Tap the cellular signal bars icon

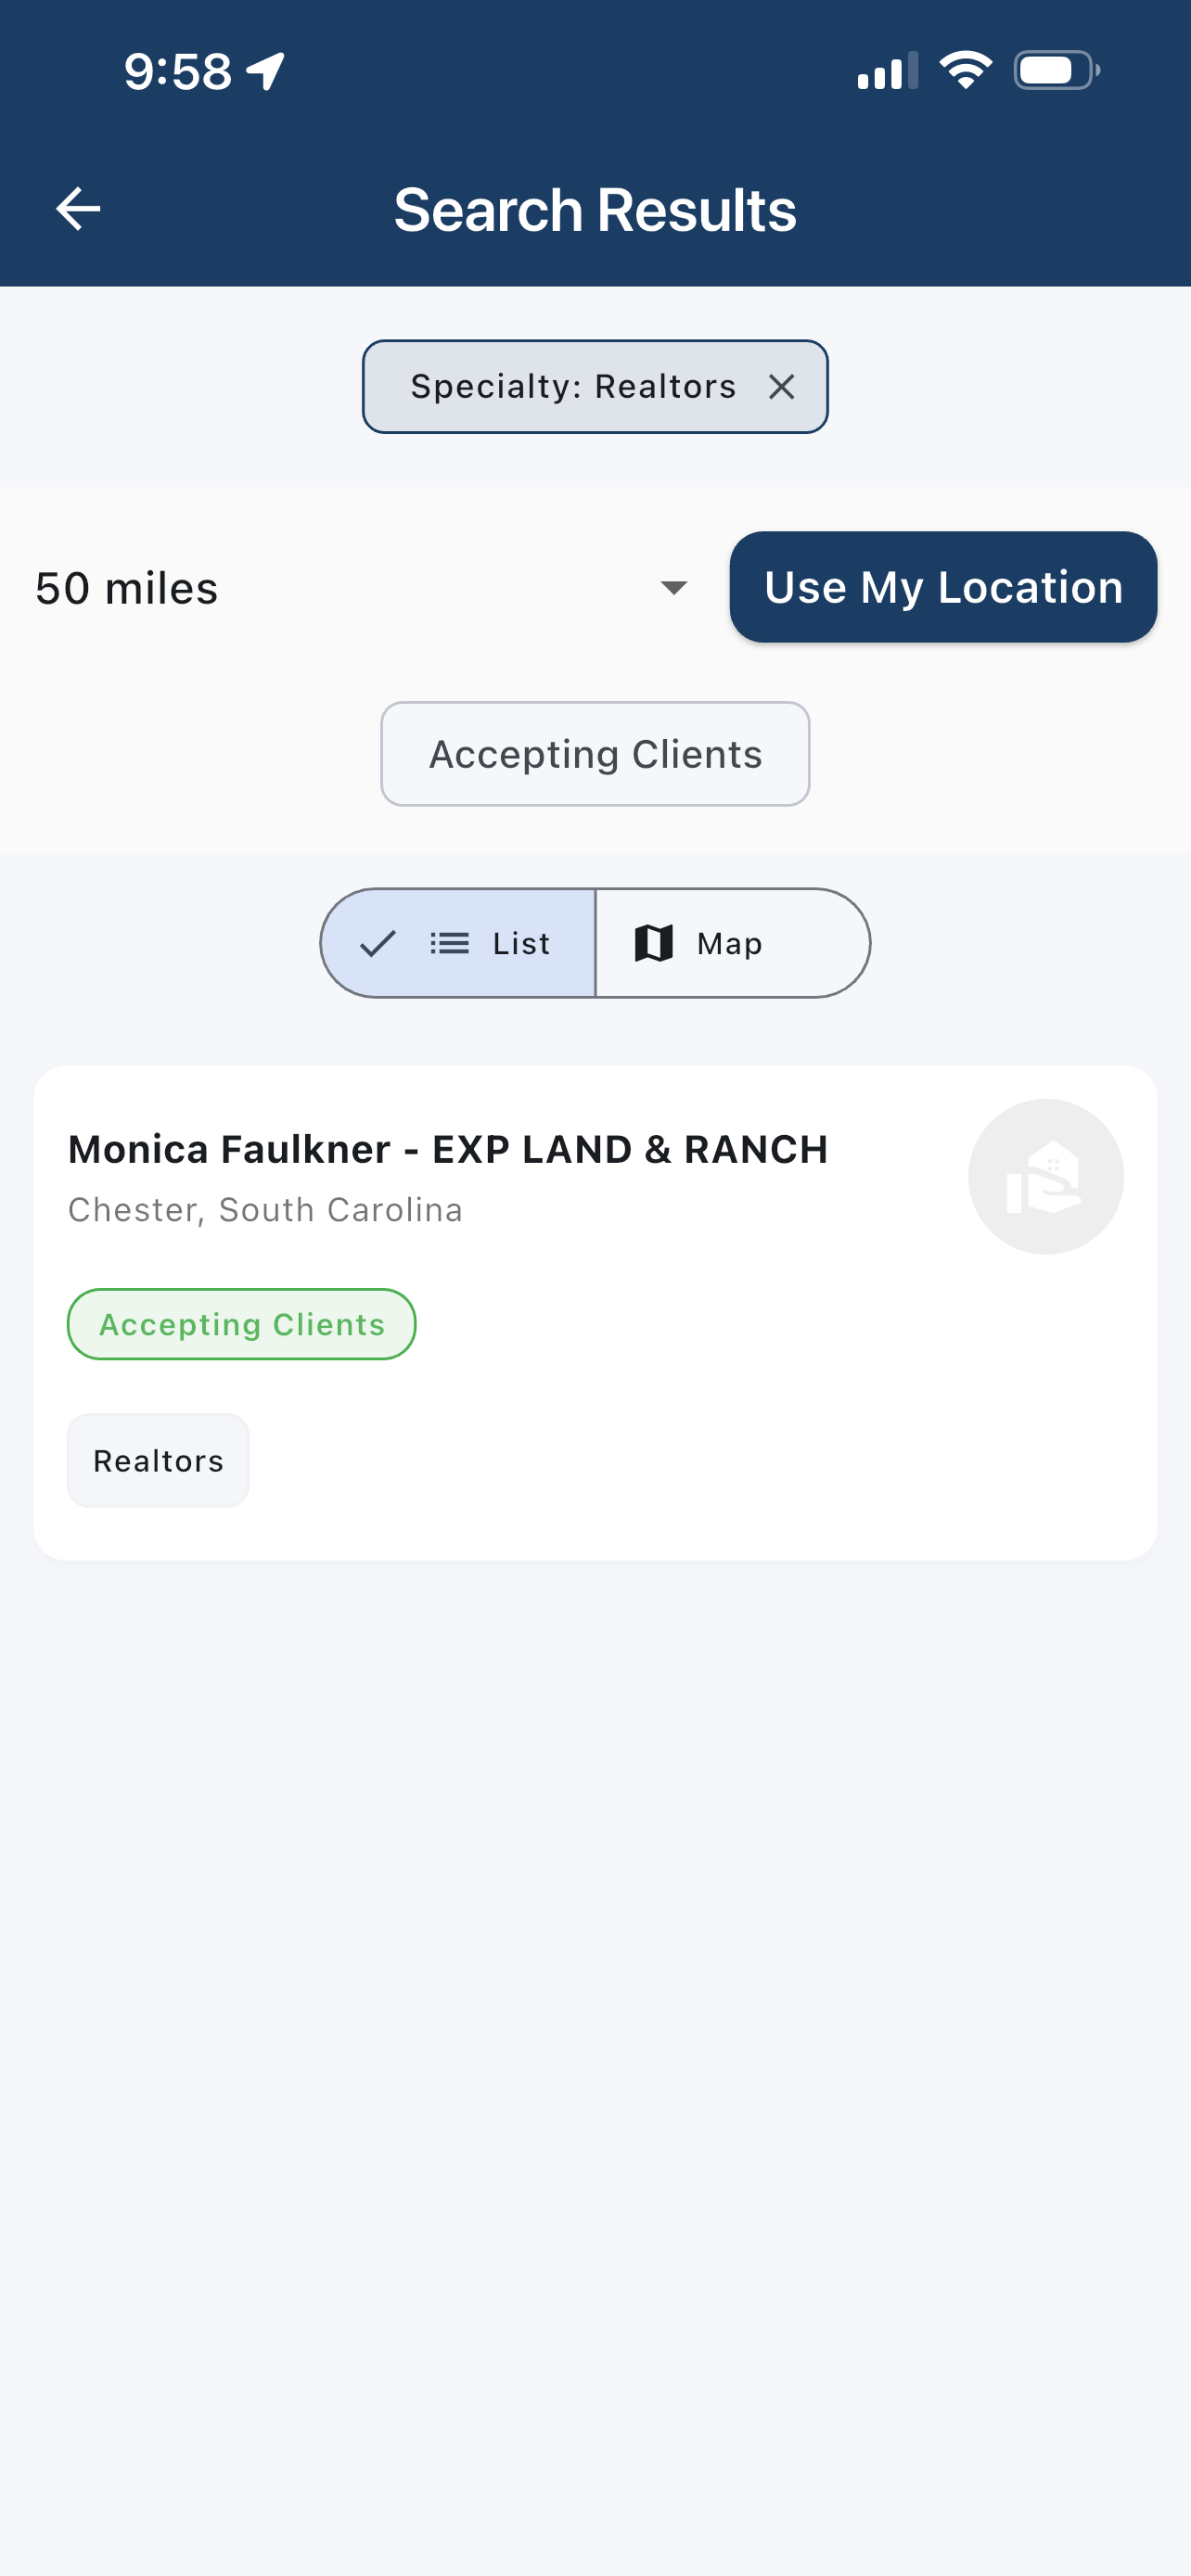point(887,71)
